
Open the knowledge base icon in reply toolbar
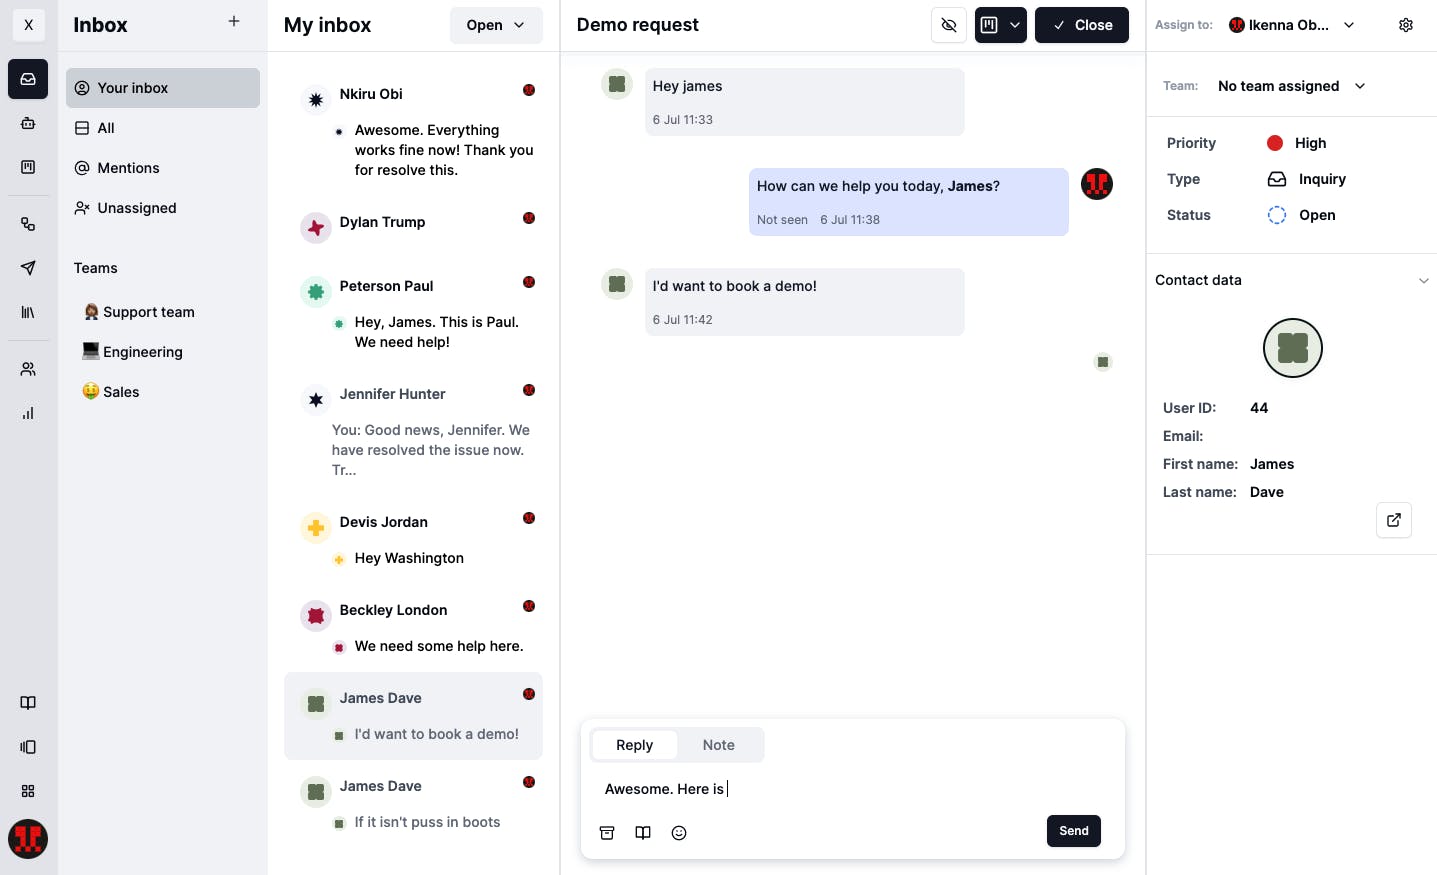[643, 833]
